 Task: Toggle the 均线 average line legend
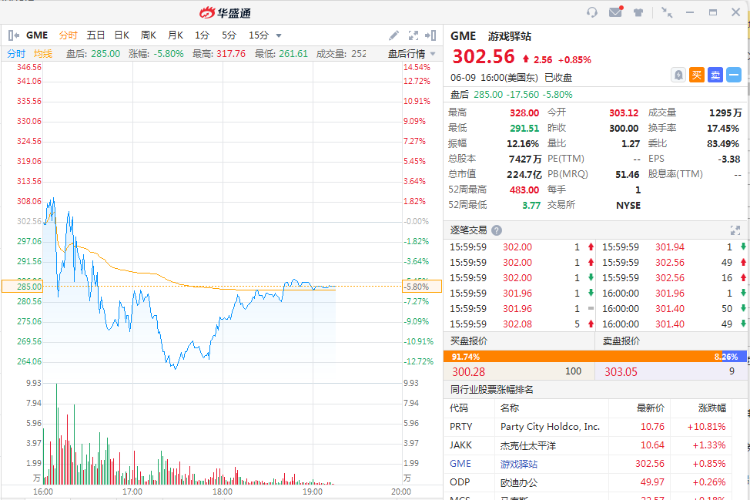point(43,54)
